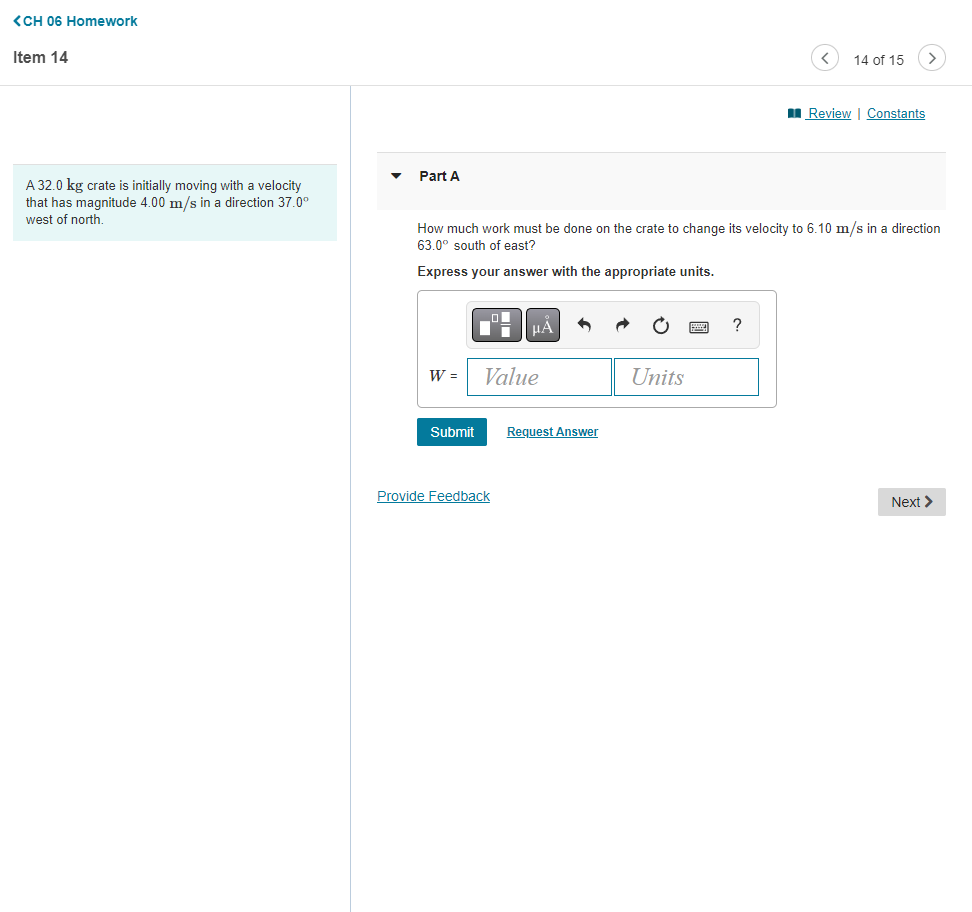Reset the answer with the reset icon

pyautogui.click(x=660, y=324)
